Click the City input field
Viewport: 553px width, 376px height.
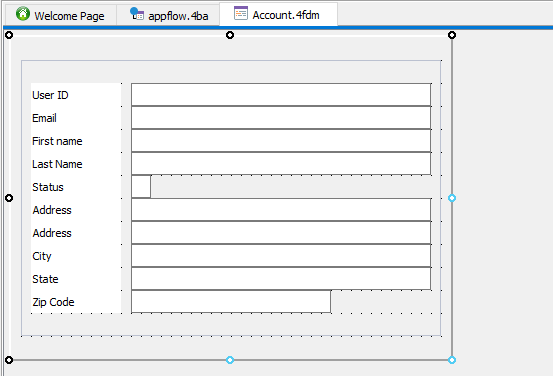pos(281,256)
